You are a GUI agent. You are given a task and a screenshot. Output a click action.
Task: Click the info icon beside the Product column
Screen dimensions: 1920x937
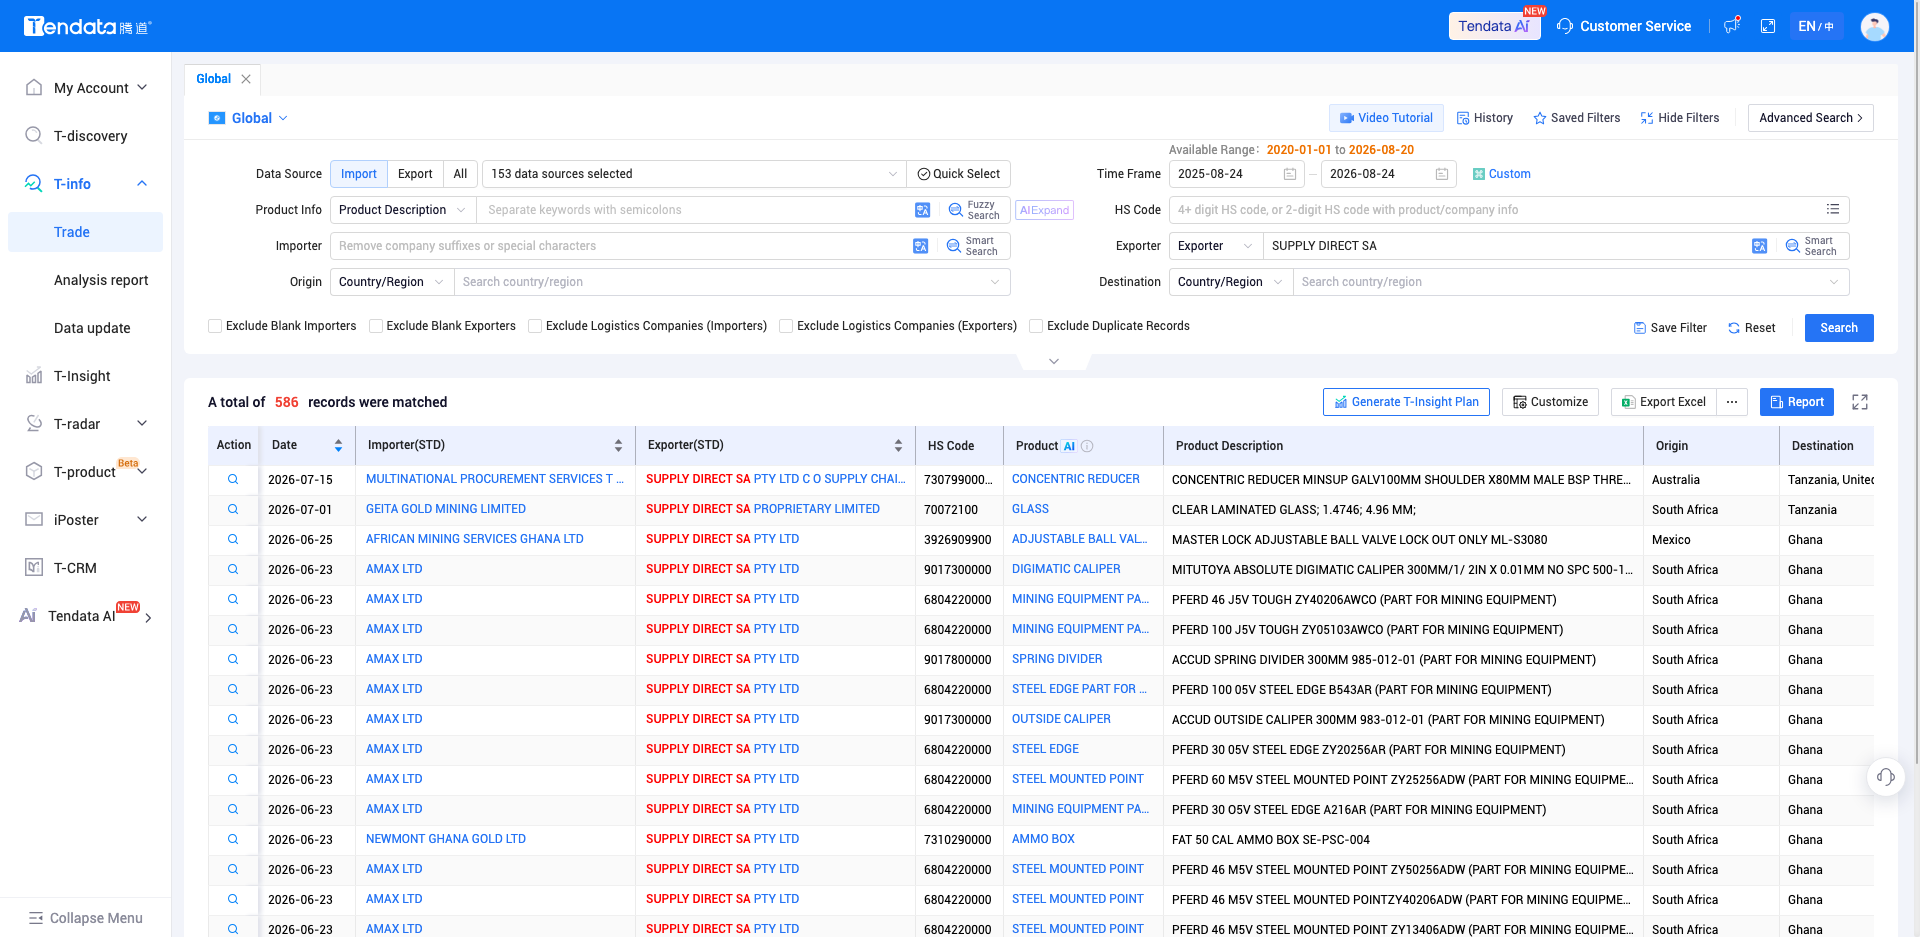1087,446
